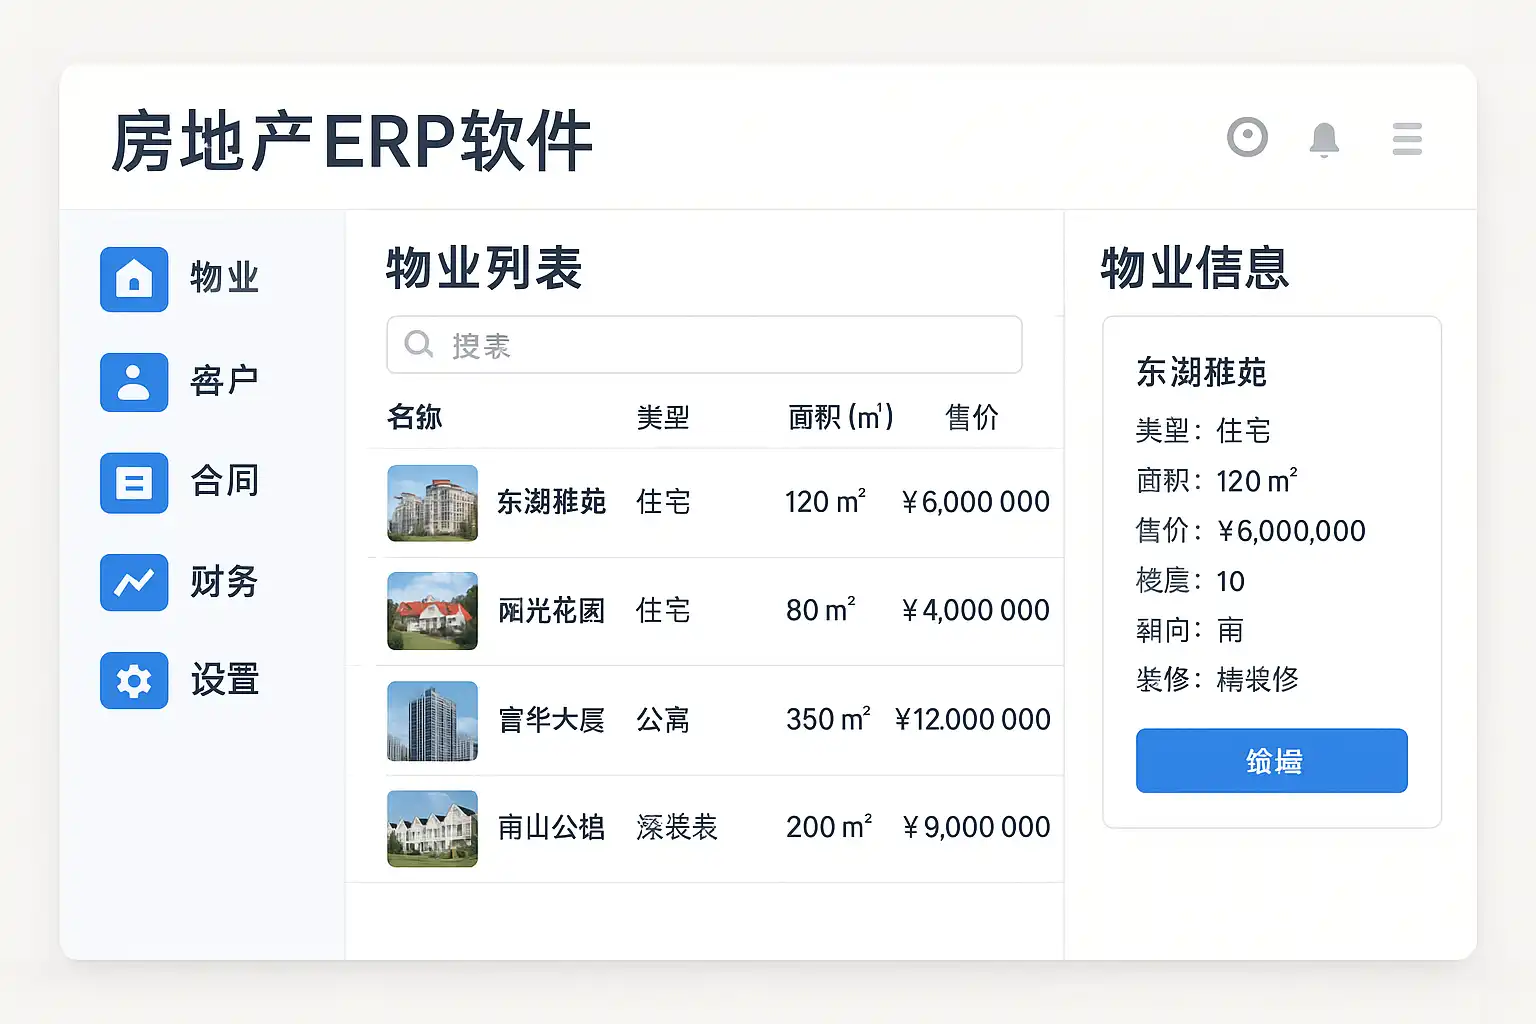Click the 物业列表 heading
Screen dimensions: 1536x1024
[x=484, y=268]
